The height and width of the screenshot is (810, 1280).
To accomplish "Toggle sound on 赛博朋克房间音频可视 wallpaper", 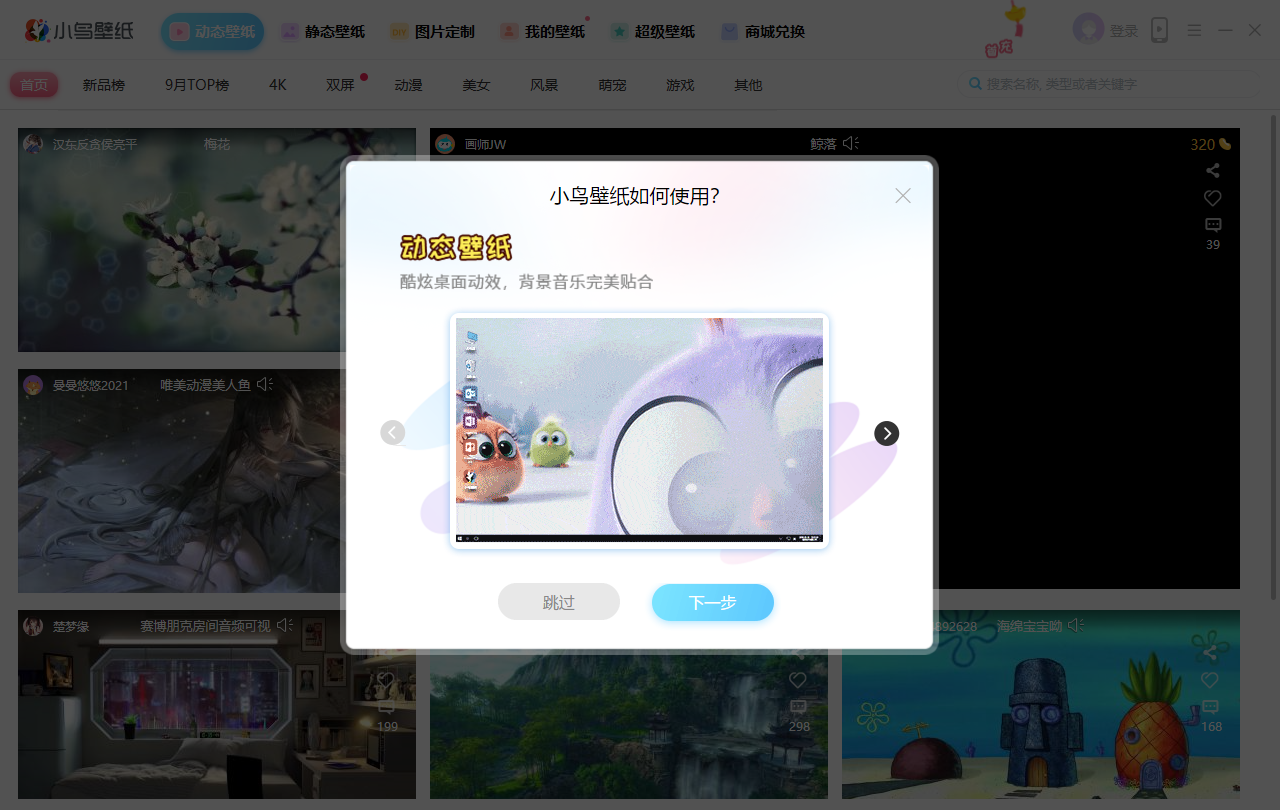I will pos(285,625).
